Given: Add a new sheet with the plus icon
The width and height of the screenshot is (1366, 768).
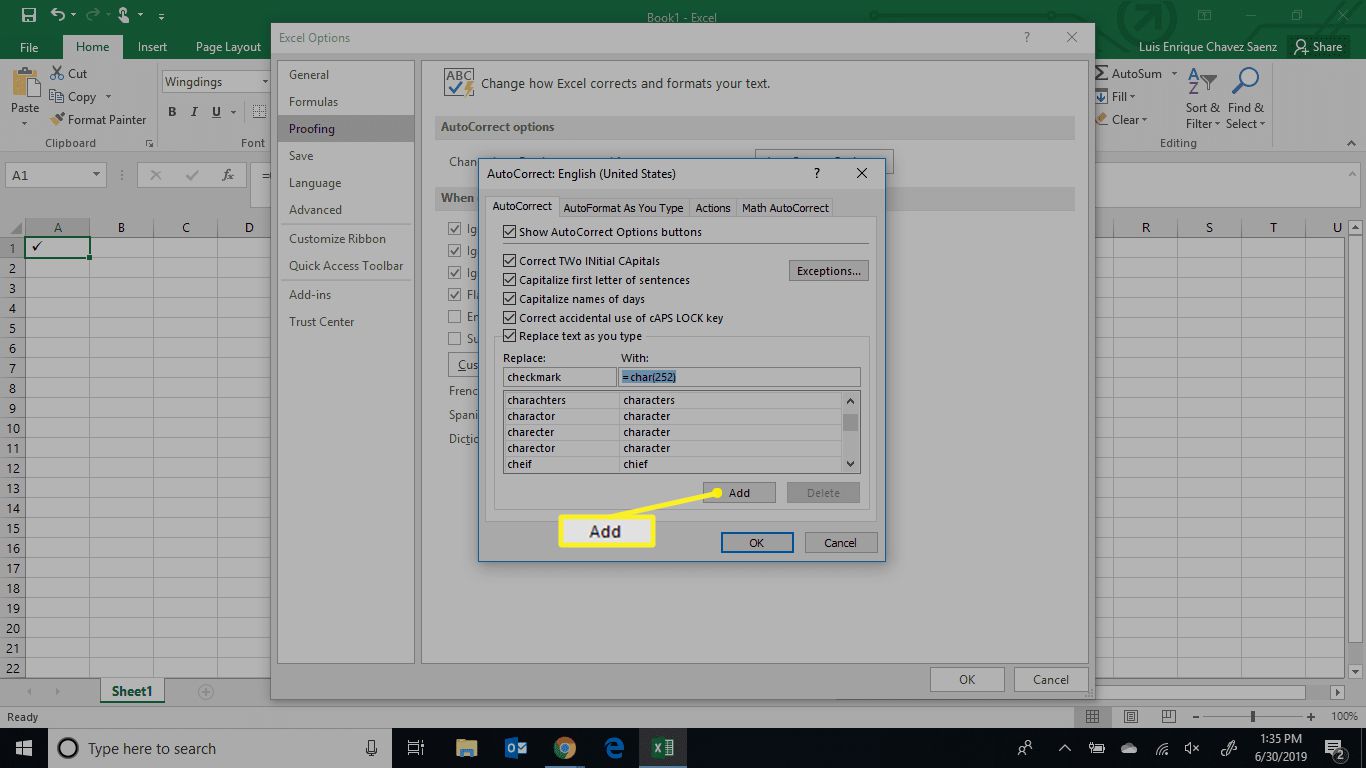Looking at the screenshot, I should point(206,691).
